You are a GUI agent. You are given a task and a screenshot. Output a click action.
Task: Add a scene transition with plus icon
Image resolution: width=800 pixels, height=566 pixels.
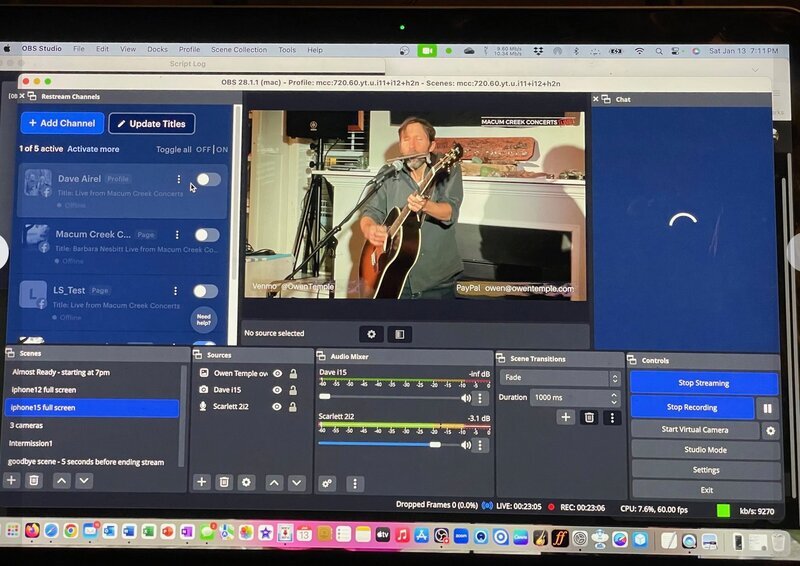click(566, 417)
